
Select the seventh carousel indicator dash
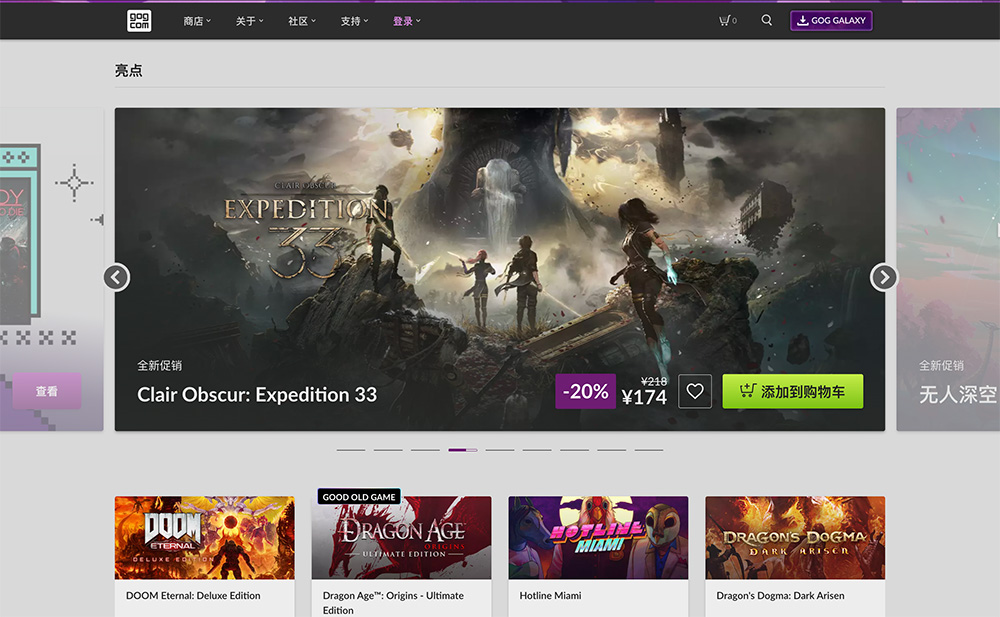coord(575,450)
